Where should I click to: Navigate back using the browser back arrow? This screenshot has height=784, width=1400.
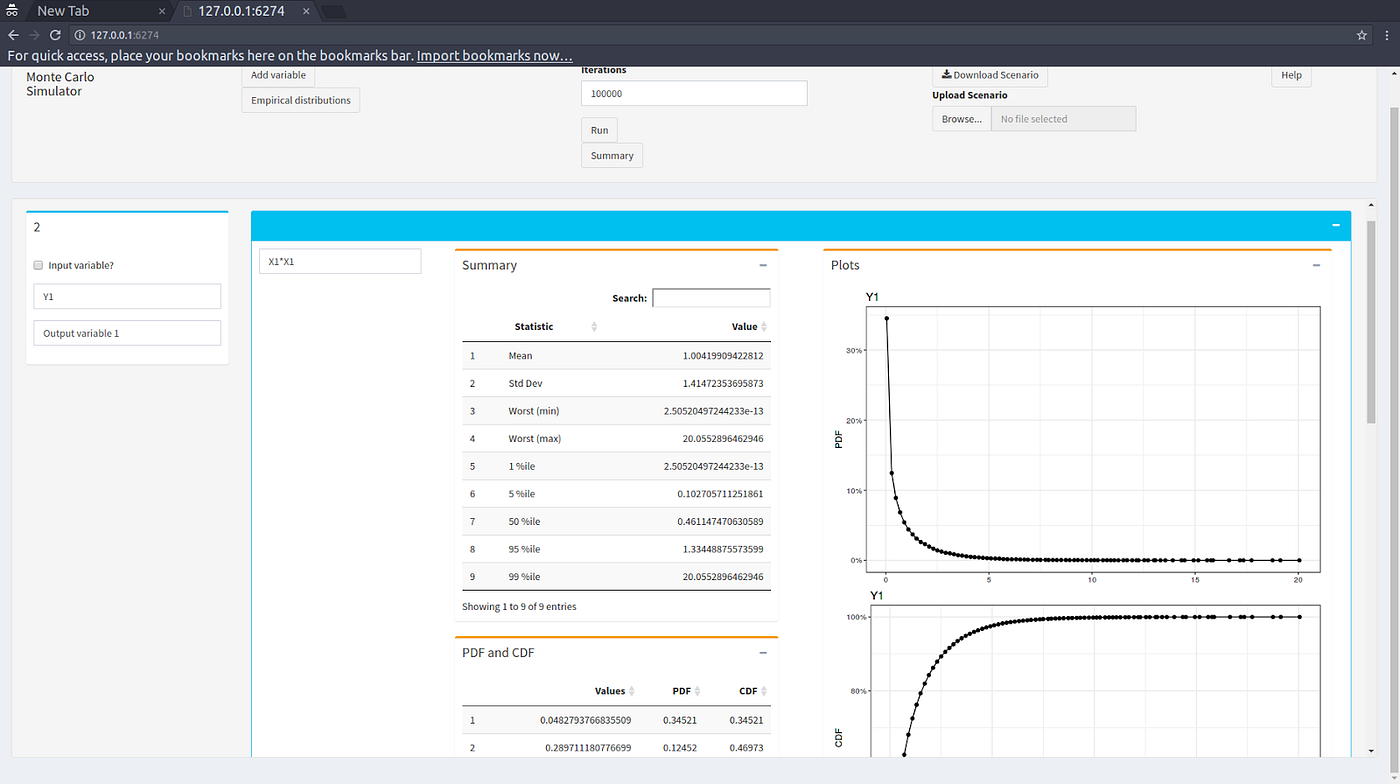[12, 34]
